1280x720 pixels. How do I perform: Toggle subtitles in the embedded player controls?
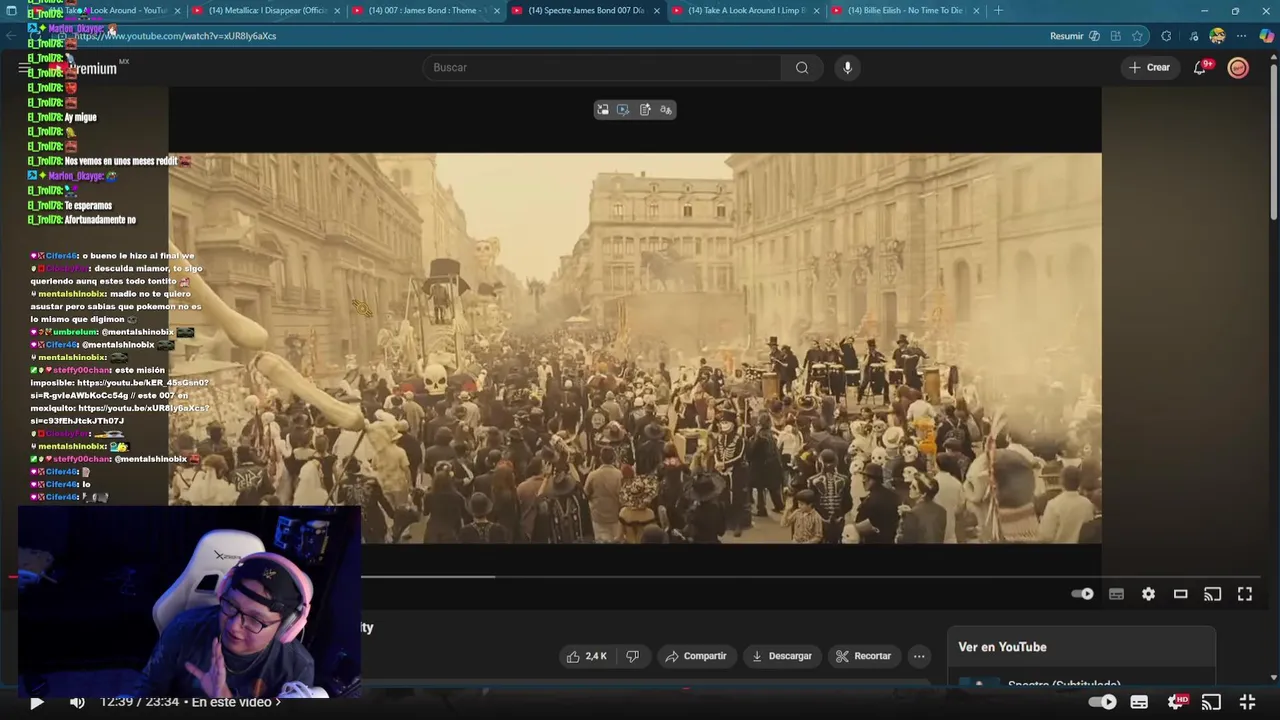click(1116, 594)
